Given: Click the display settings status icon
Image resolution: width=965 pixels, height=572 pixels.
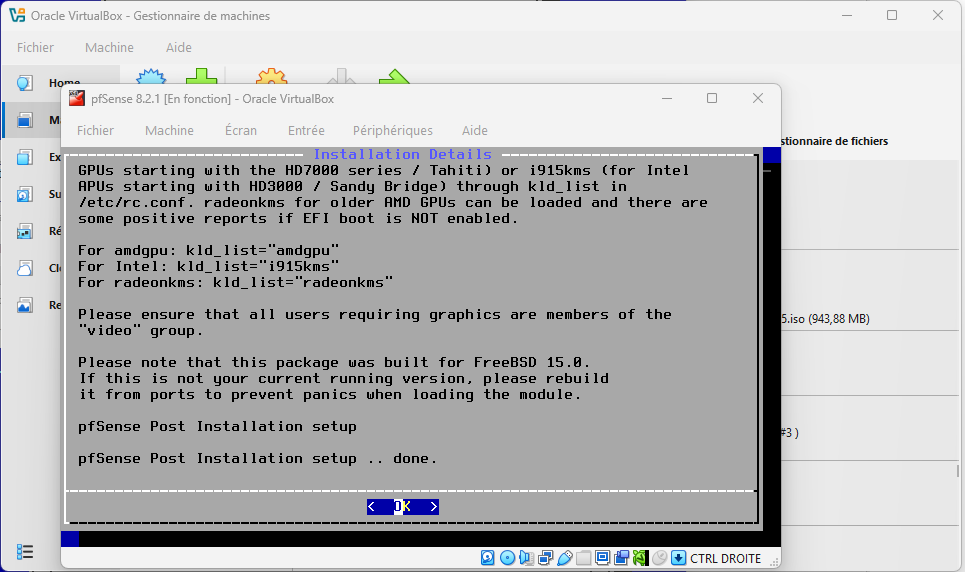Looking at the screenshot, I should click(x=602, y=558).
